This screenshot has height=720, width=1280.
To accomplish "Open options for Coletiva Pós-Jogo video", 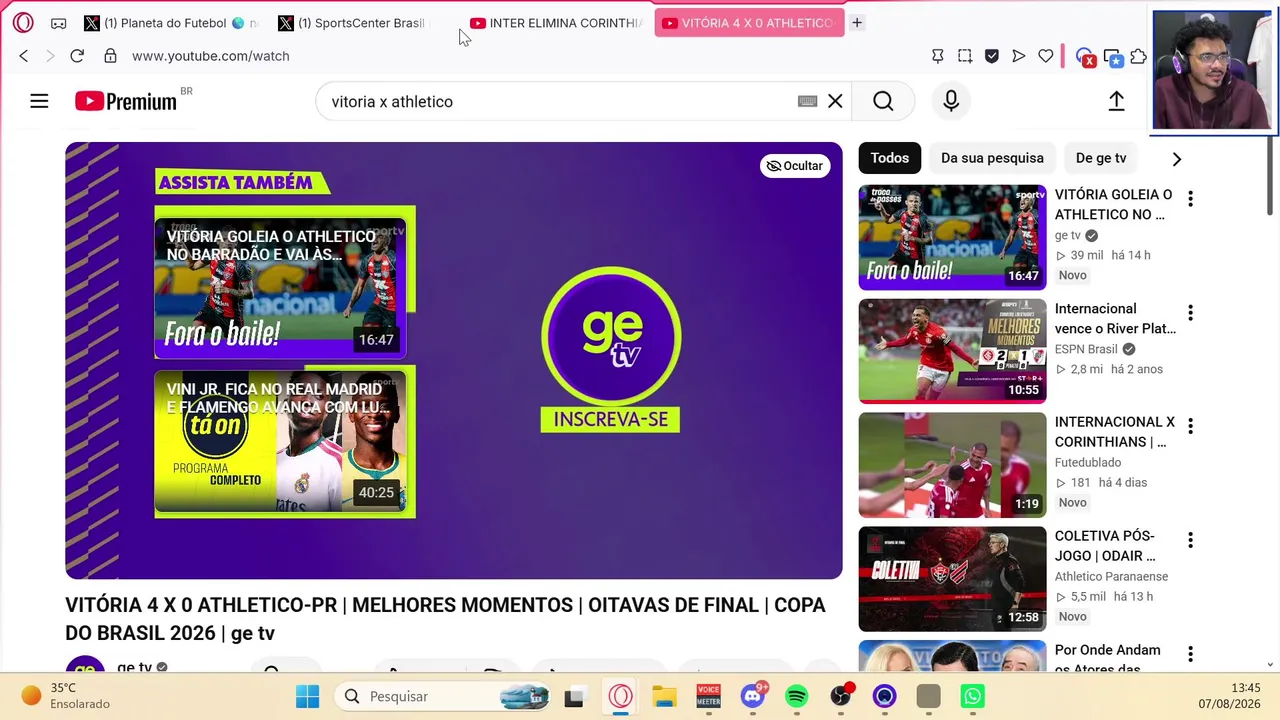I will 1190,540.
